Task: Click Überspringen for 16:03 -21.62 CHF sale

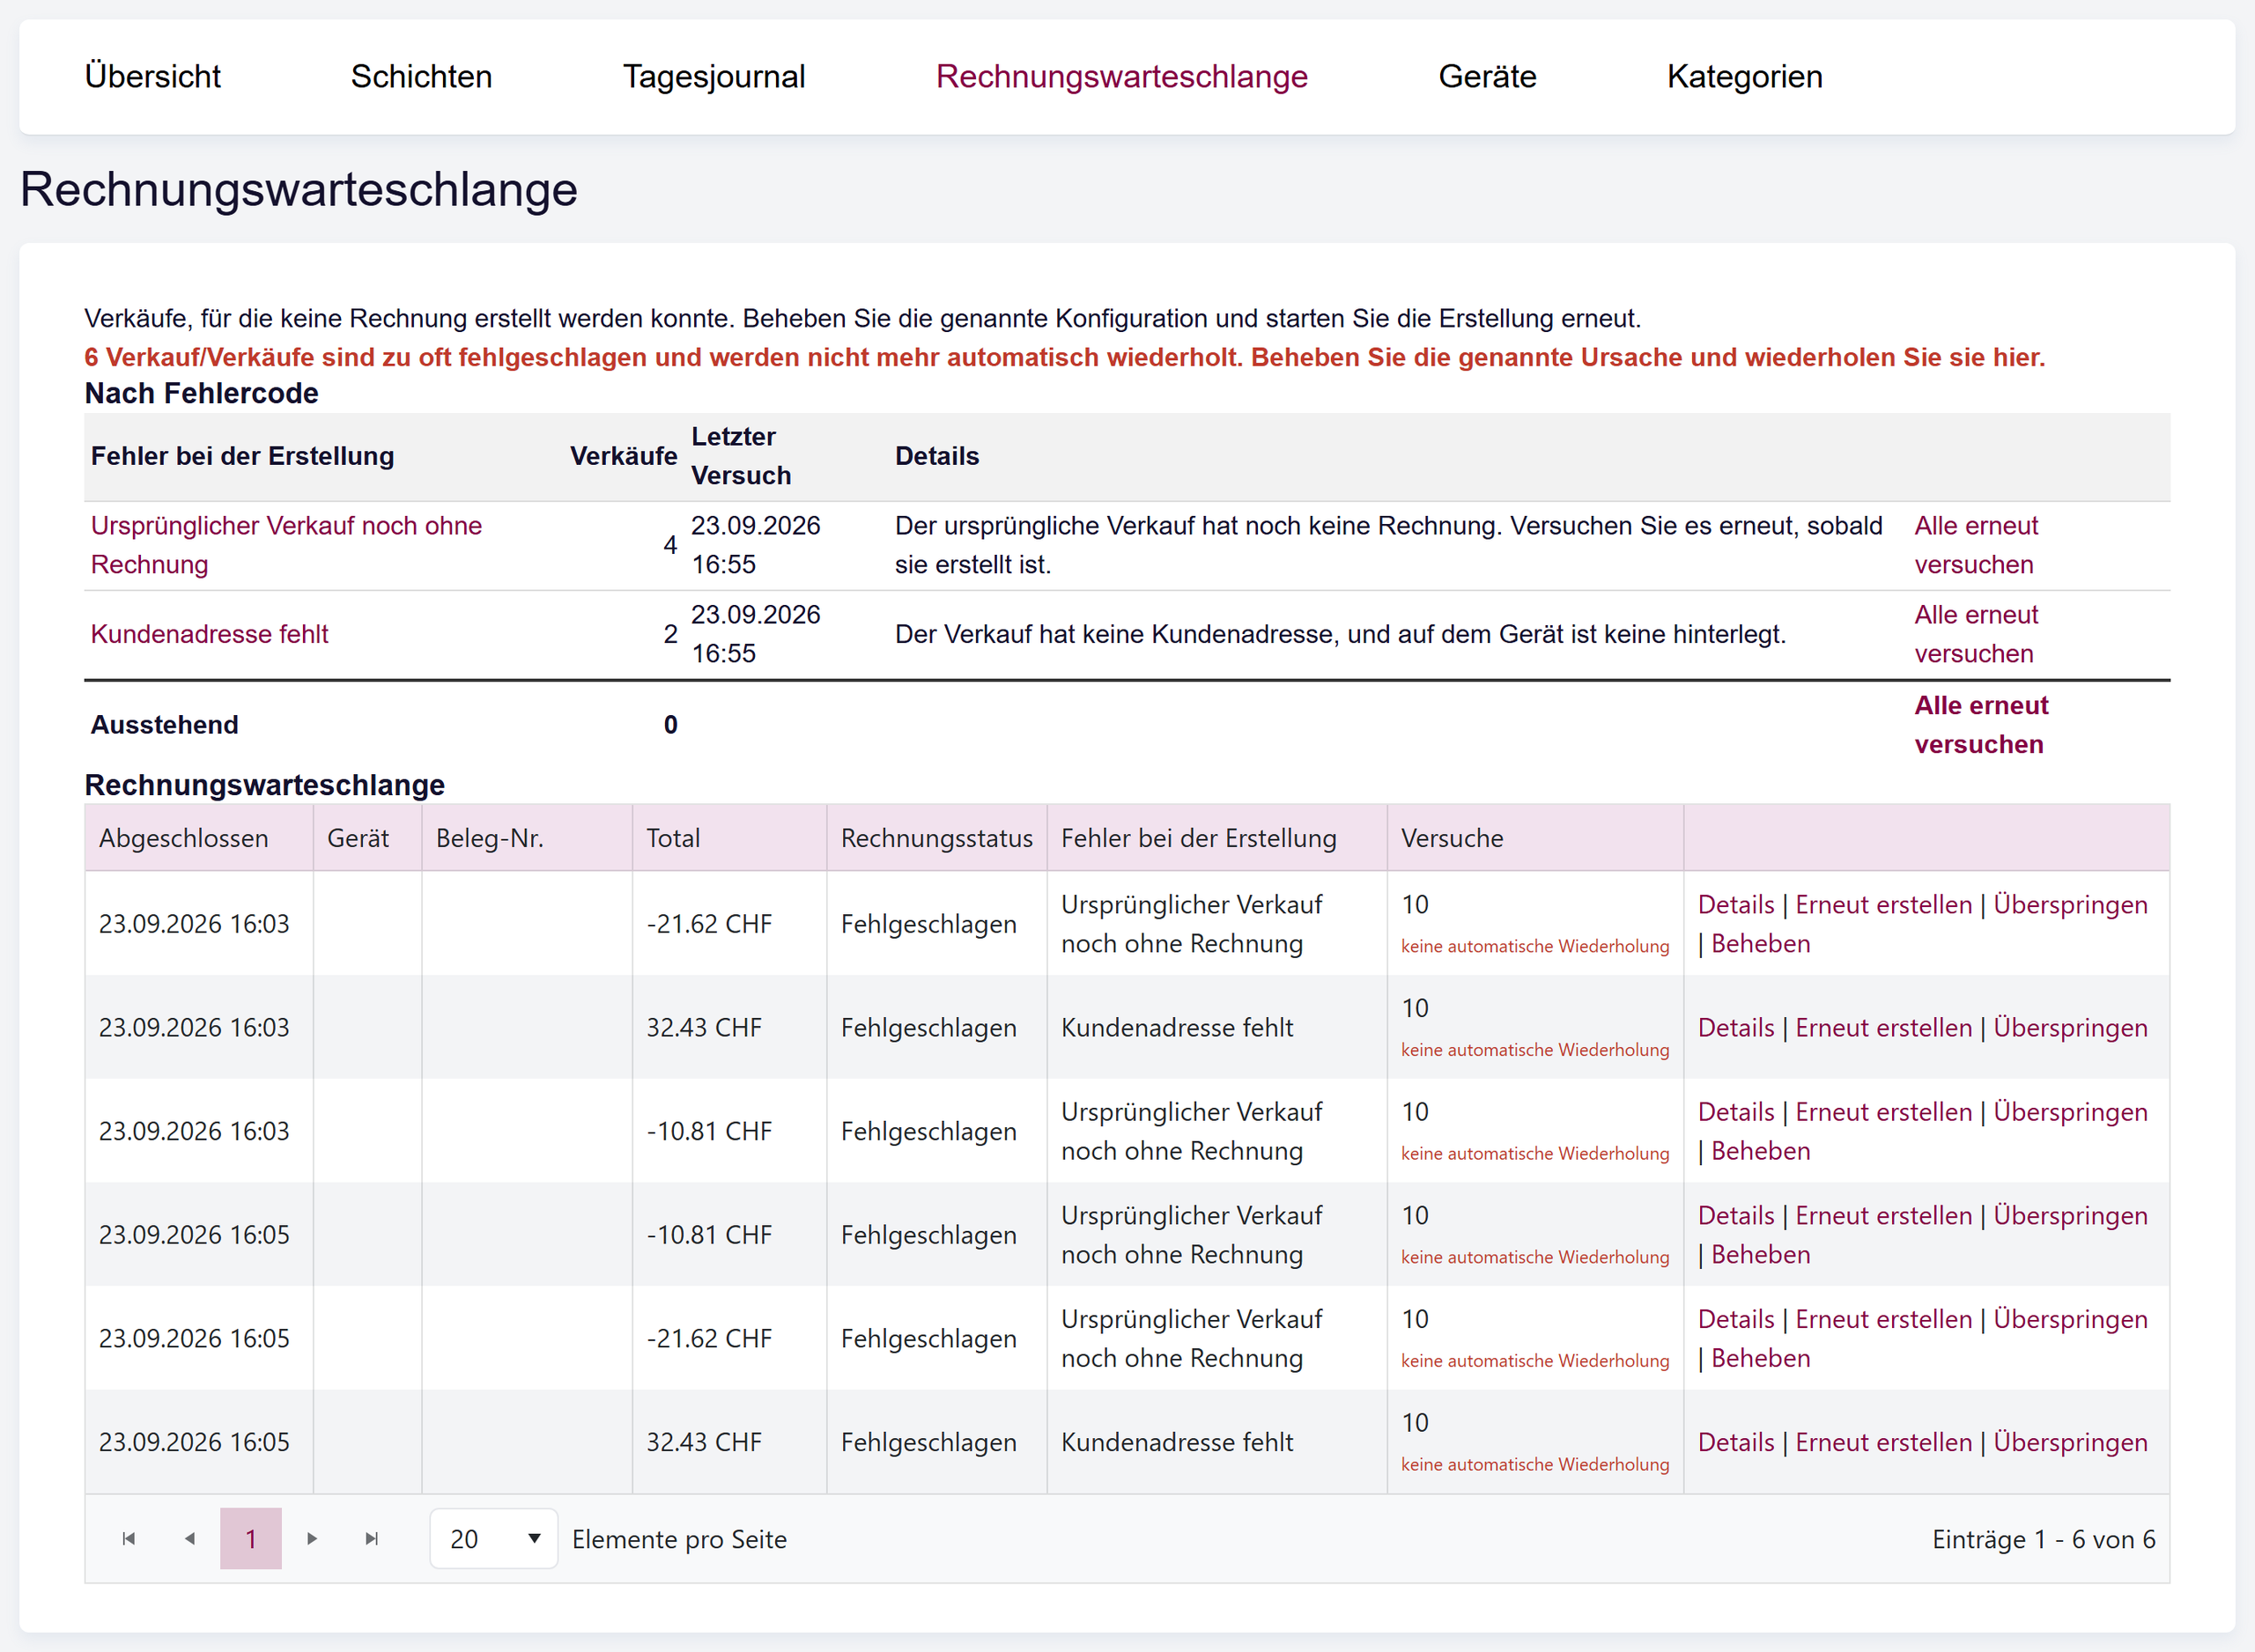Action: pyautogui.click(x=2071, y=905)
